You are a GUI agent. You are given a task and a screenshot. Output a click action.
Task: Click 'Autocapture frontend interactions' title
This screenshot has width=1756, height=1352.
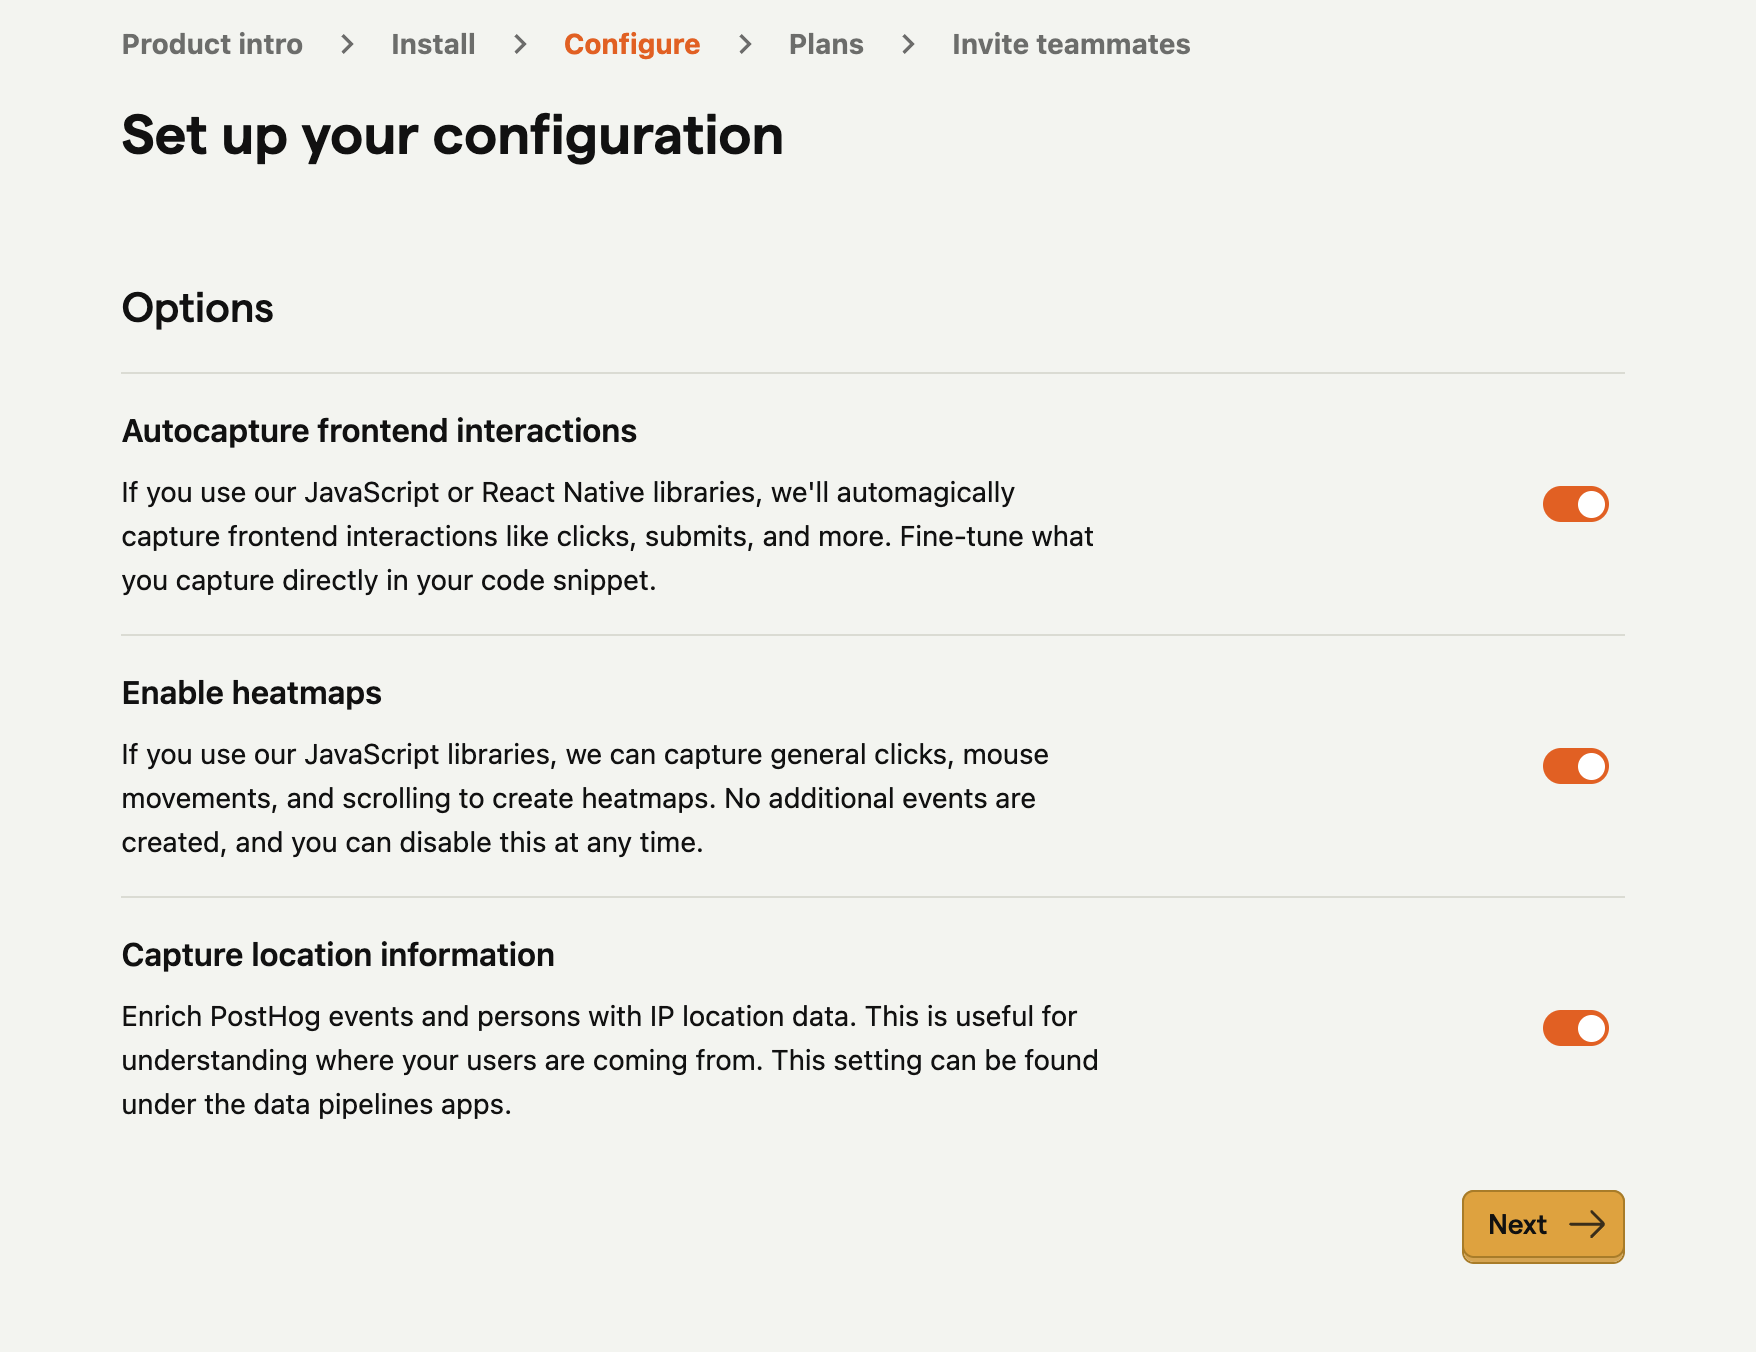pos(379,431)
